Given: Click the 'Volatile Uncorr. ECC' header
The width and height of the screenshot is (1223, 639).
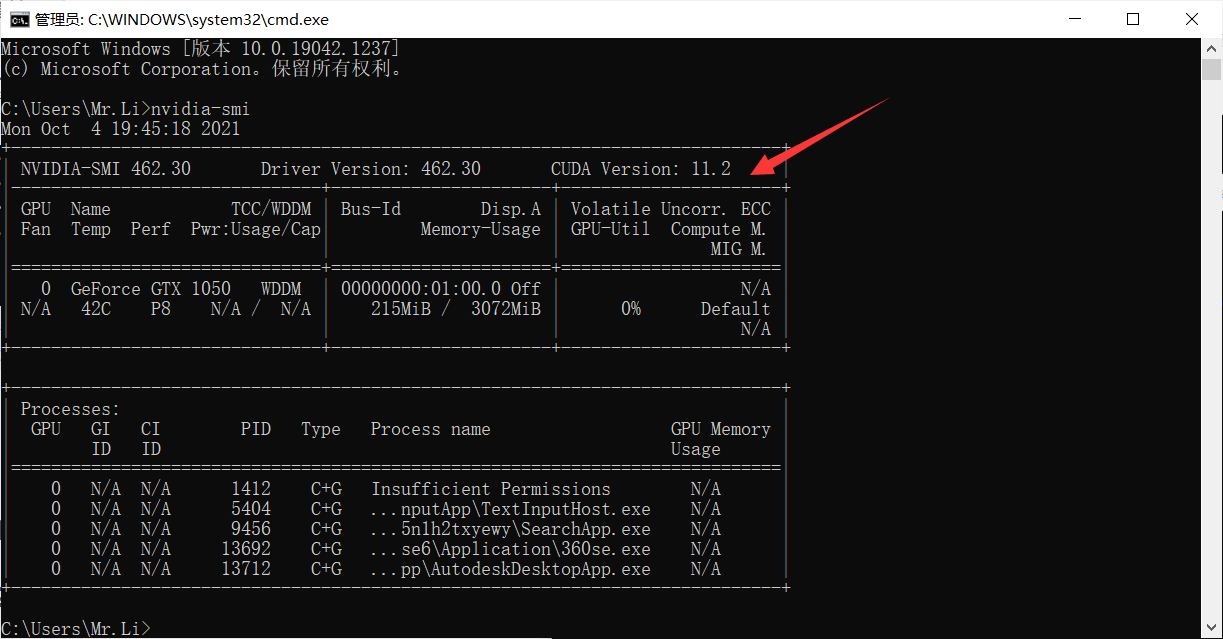Looking at the screenshot, I should 671,209.
